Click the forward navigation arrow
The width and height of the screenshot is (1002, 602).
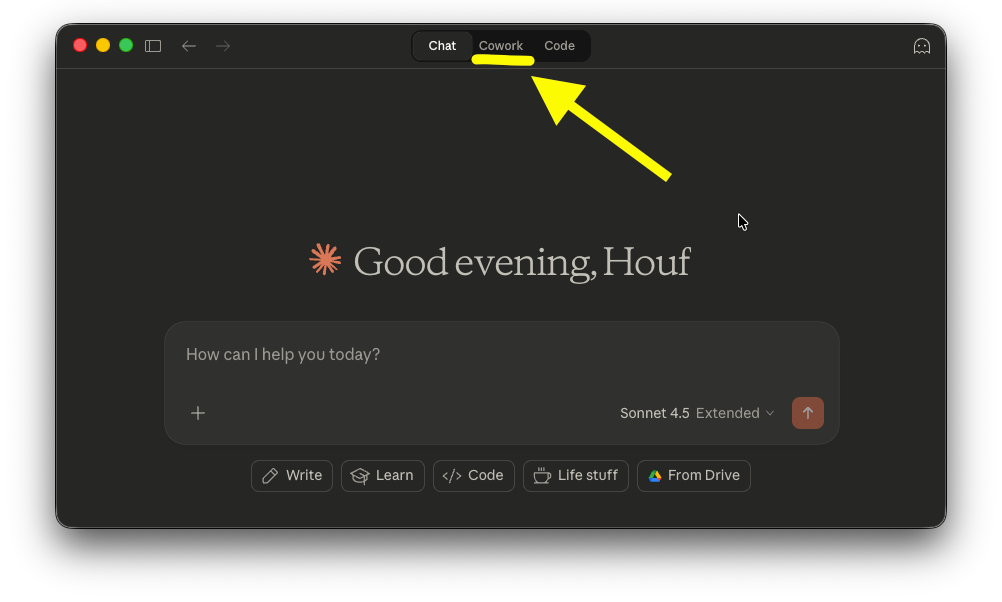(222, 45)
